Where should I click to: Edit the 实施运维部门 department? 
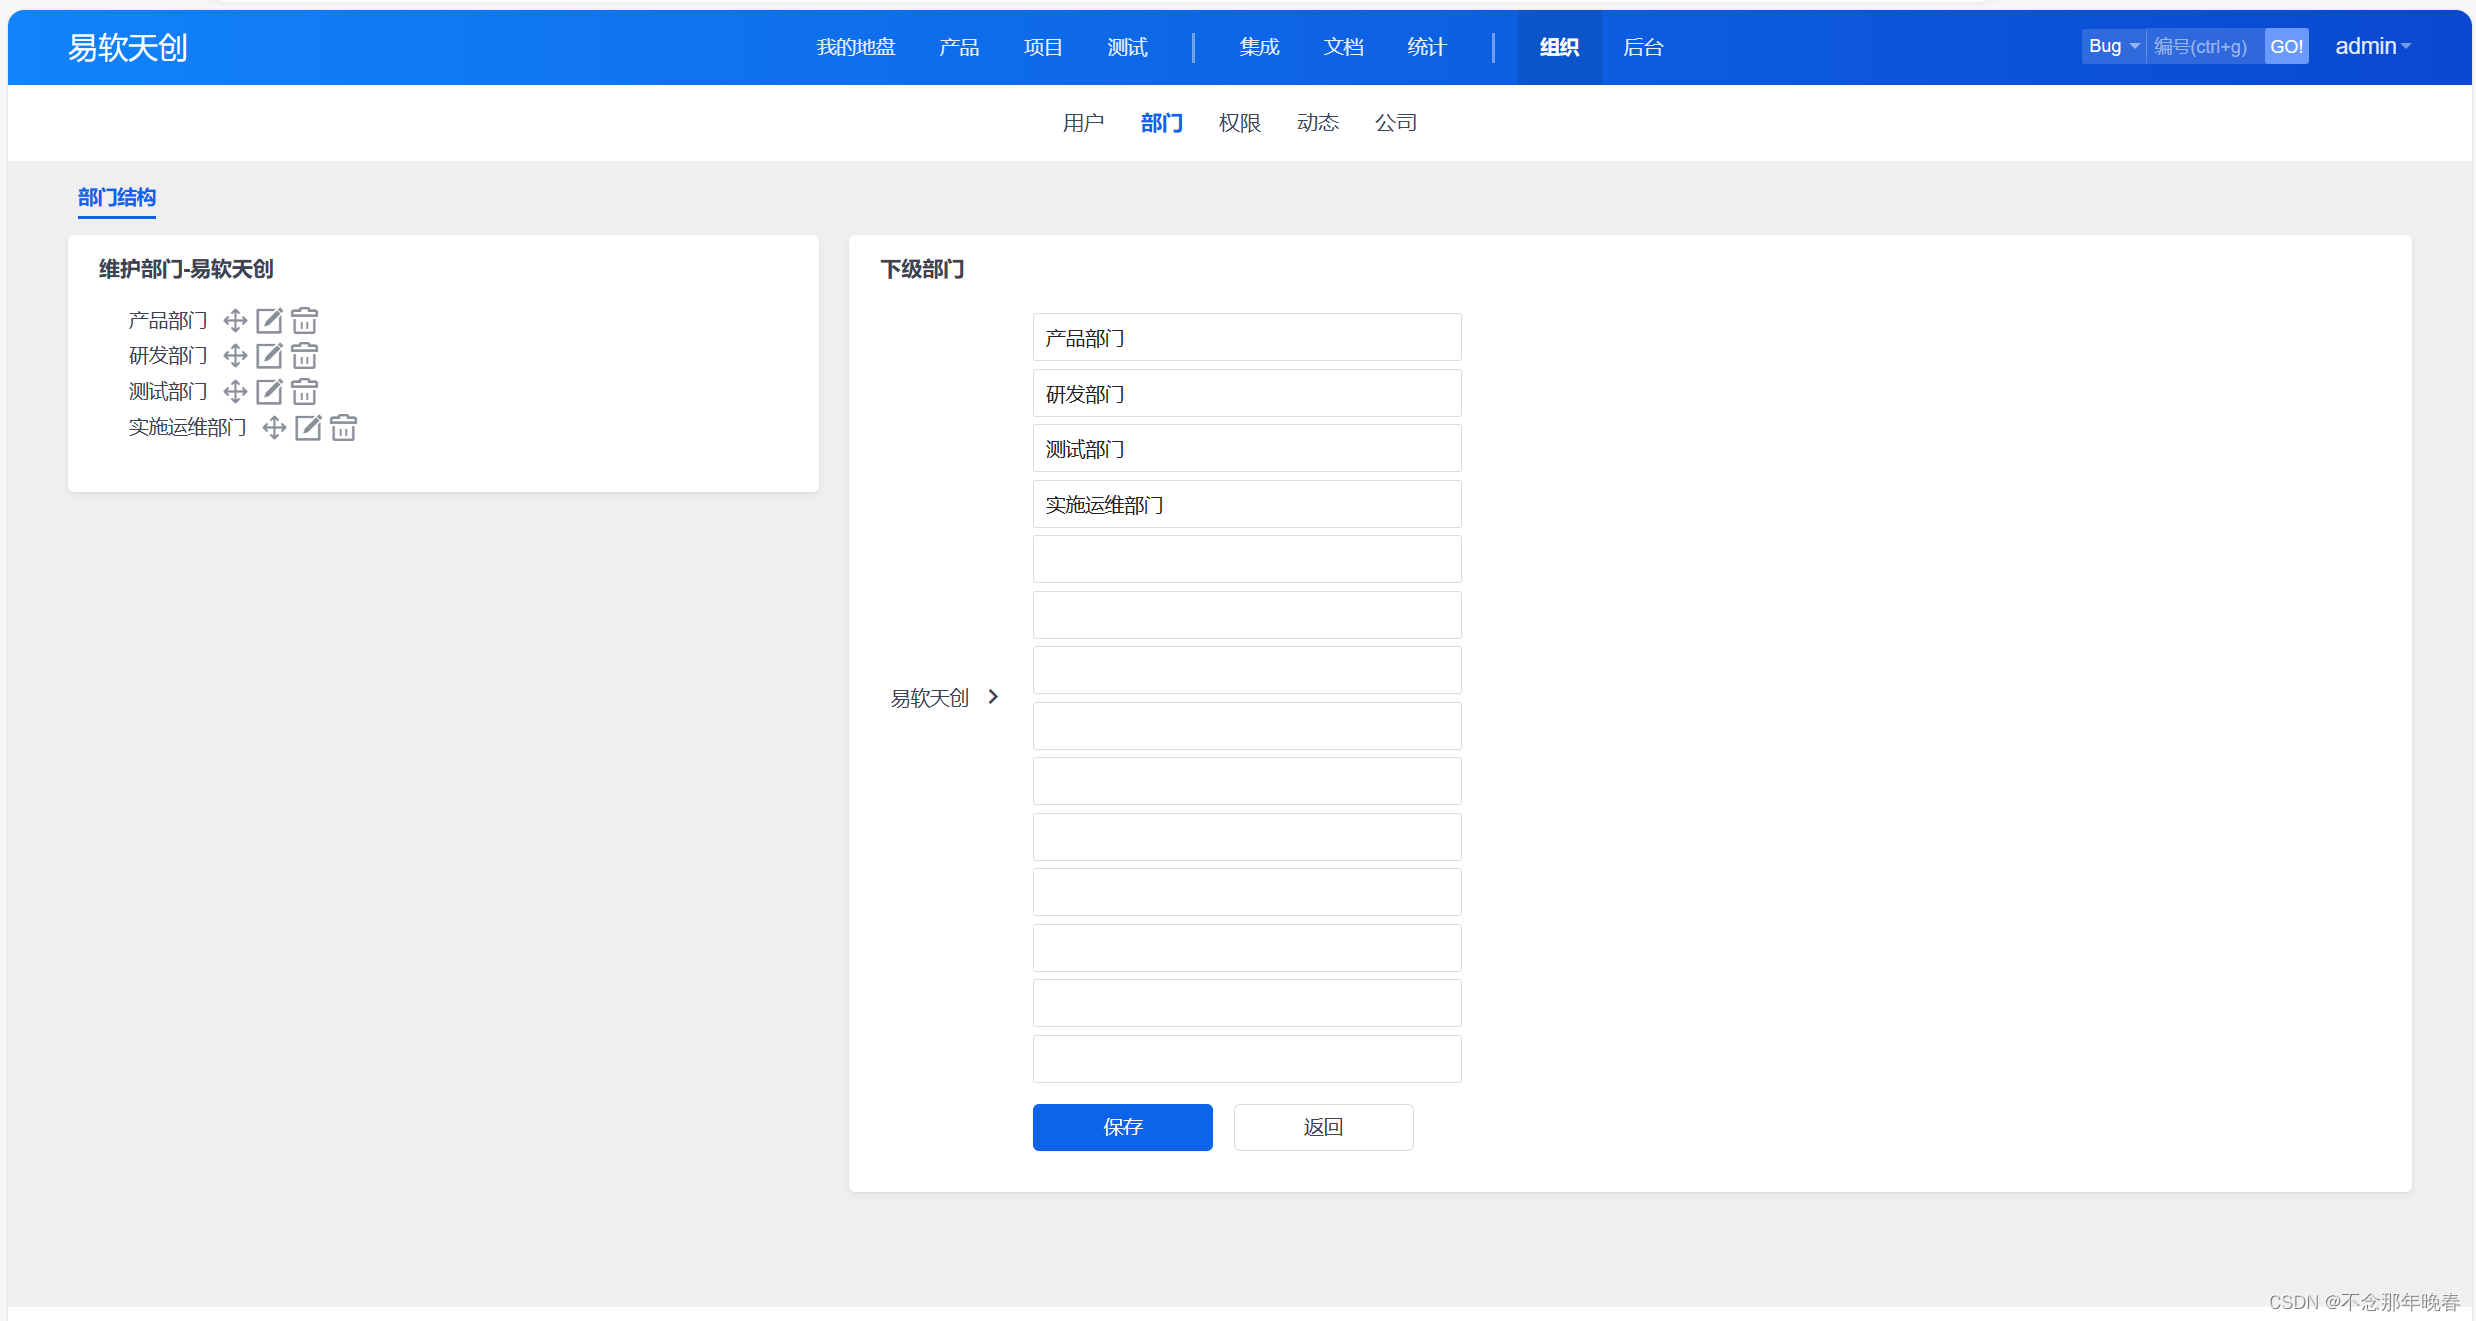click(x=308, y=428)
